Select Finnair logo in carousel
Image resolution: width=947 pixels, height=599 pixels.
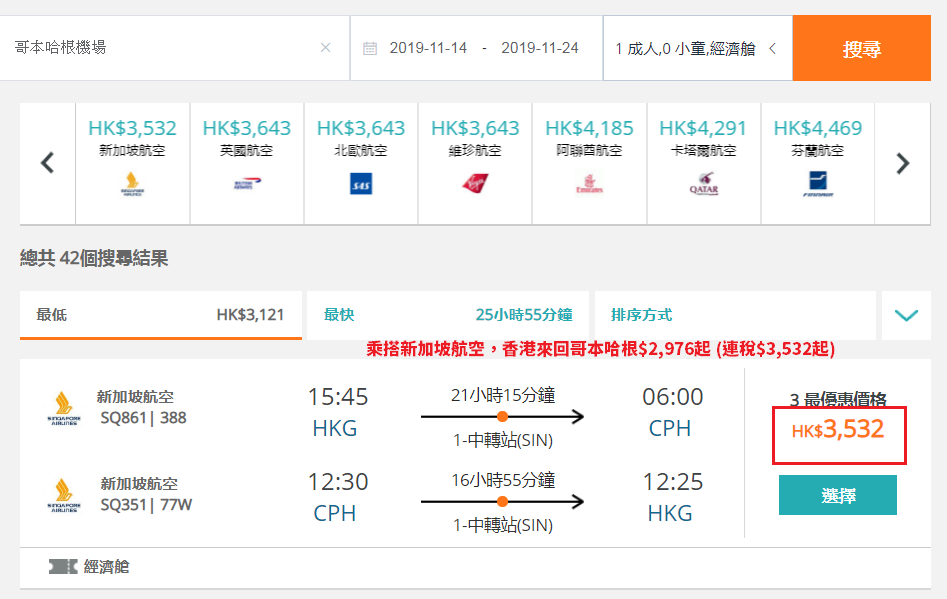click(x=818, y=184)
